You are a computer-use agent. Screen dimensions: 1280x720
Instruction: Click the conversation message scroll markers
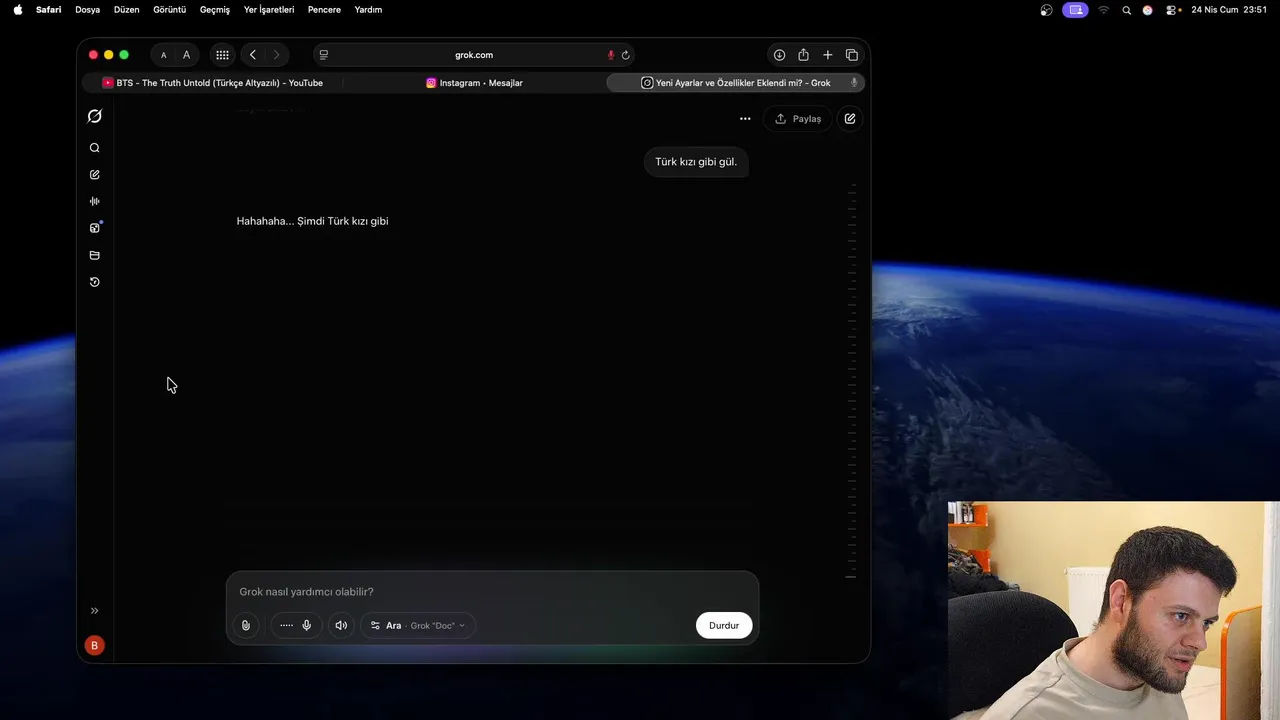coord(851,381)
